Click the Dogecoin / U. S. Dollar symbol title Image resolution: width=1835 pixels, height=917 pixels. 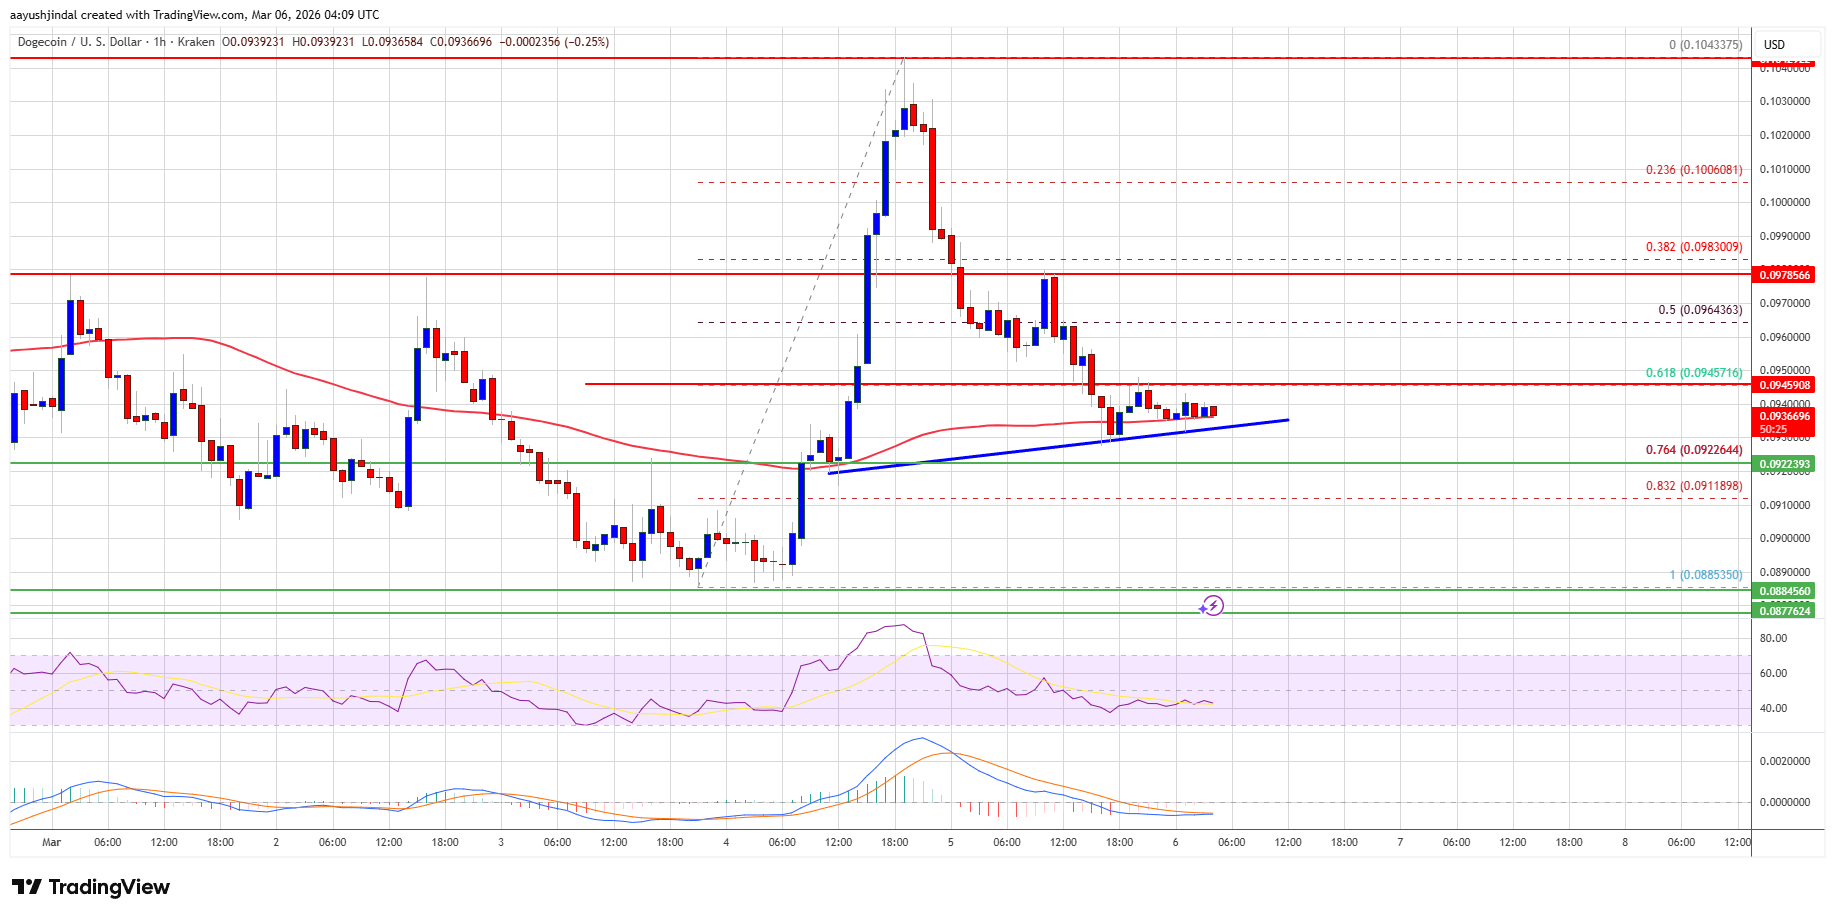[x=79, y=42]
